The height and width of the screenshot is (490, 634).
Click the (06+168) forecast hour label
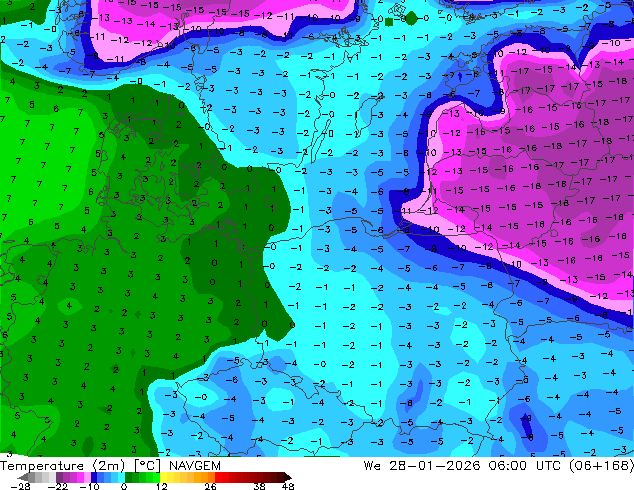(601, 466)
